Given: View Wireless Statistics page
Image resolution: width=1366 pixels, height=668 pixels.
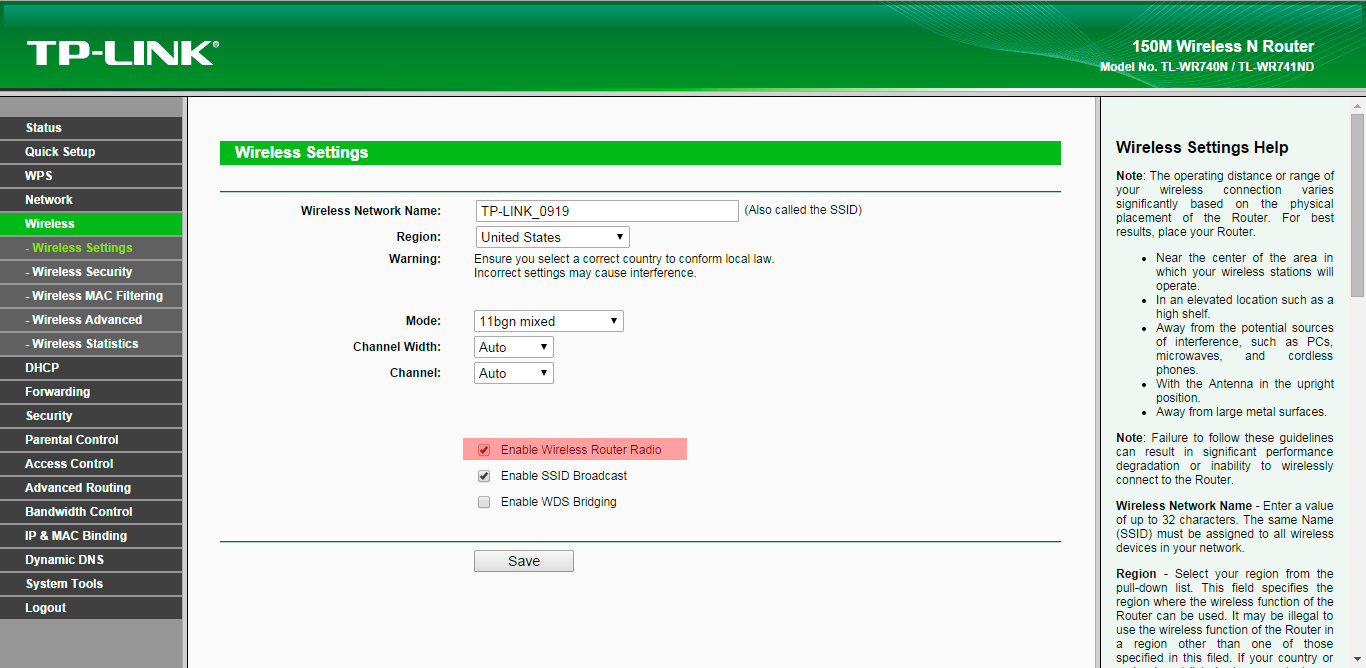Looking at the screenshot, I should coord(91,344).
